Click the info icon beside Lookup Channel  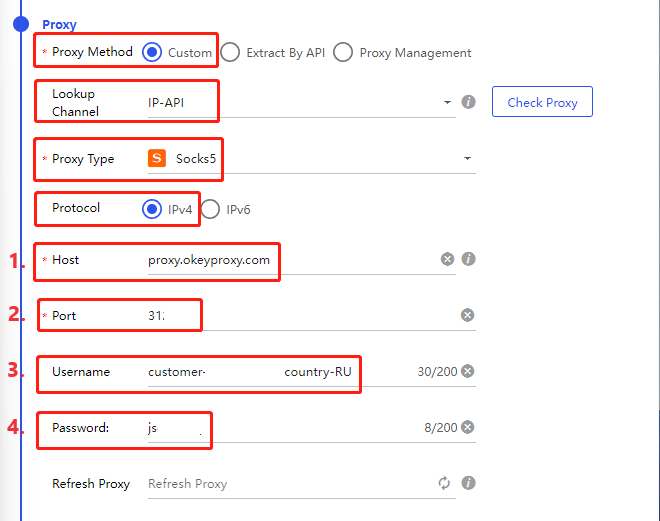tap(468, 102)
